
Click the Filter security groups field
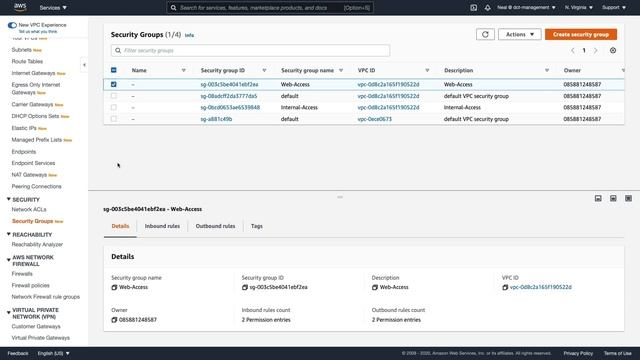(250, 51)
